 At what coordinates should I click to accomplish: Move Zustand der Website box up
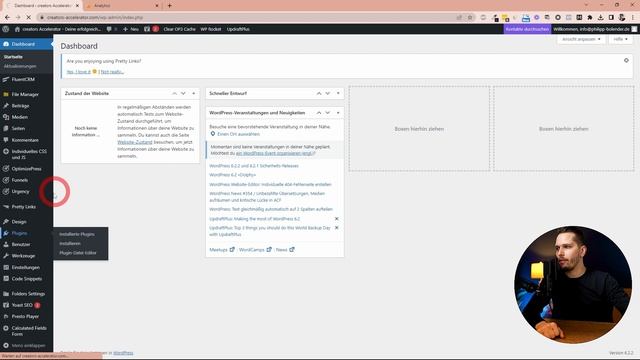[174, 93]
